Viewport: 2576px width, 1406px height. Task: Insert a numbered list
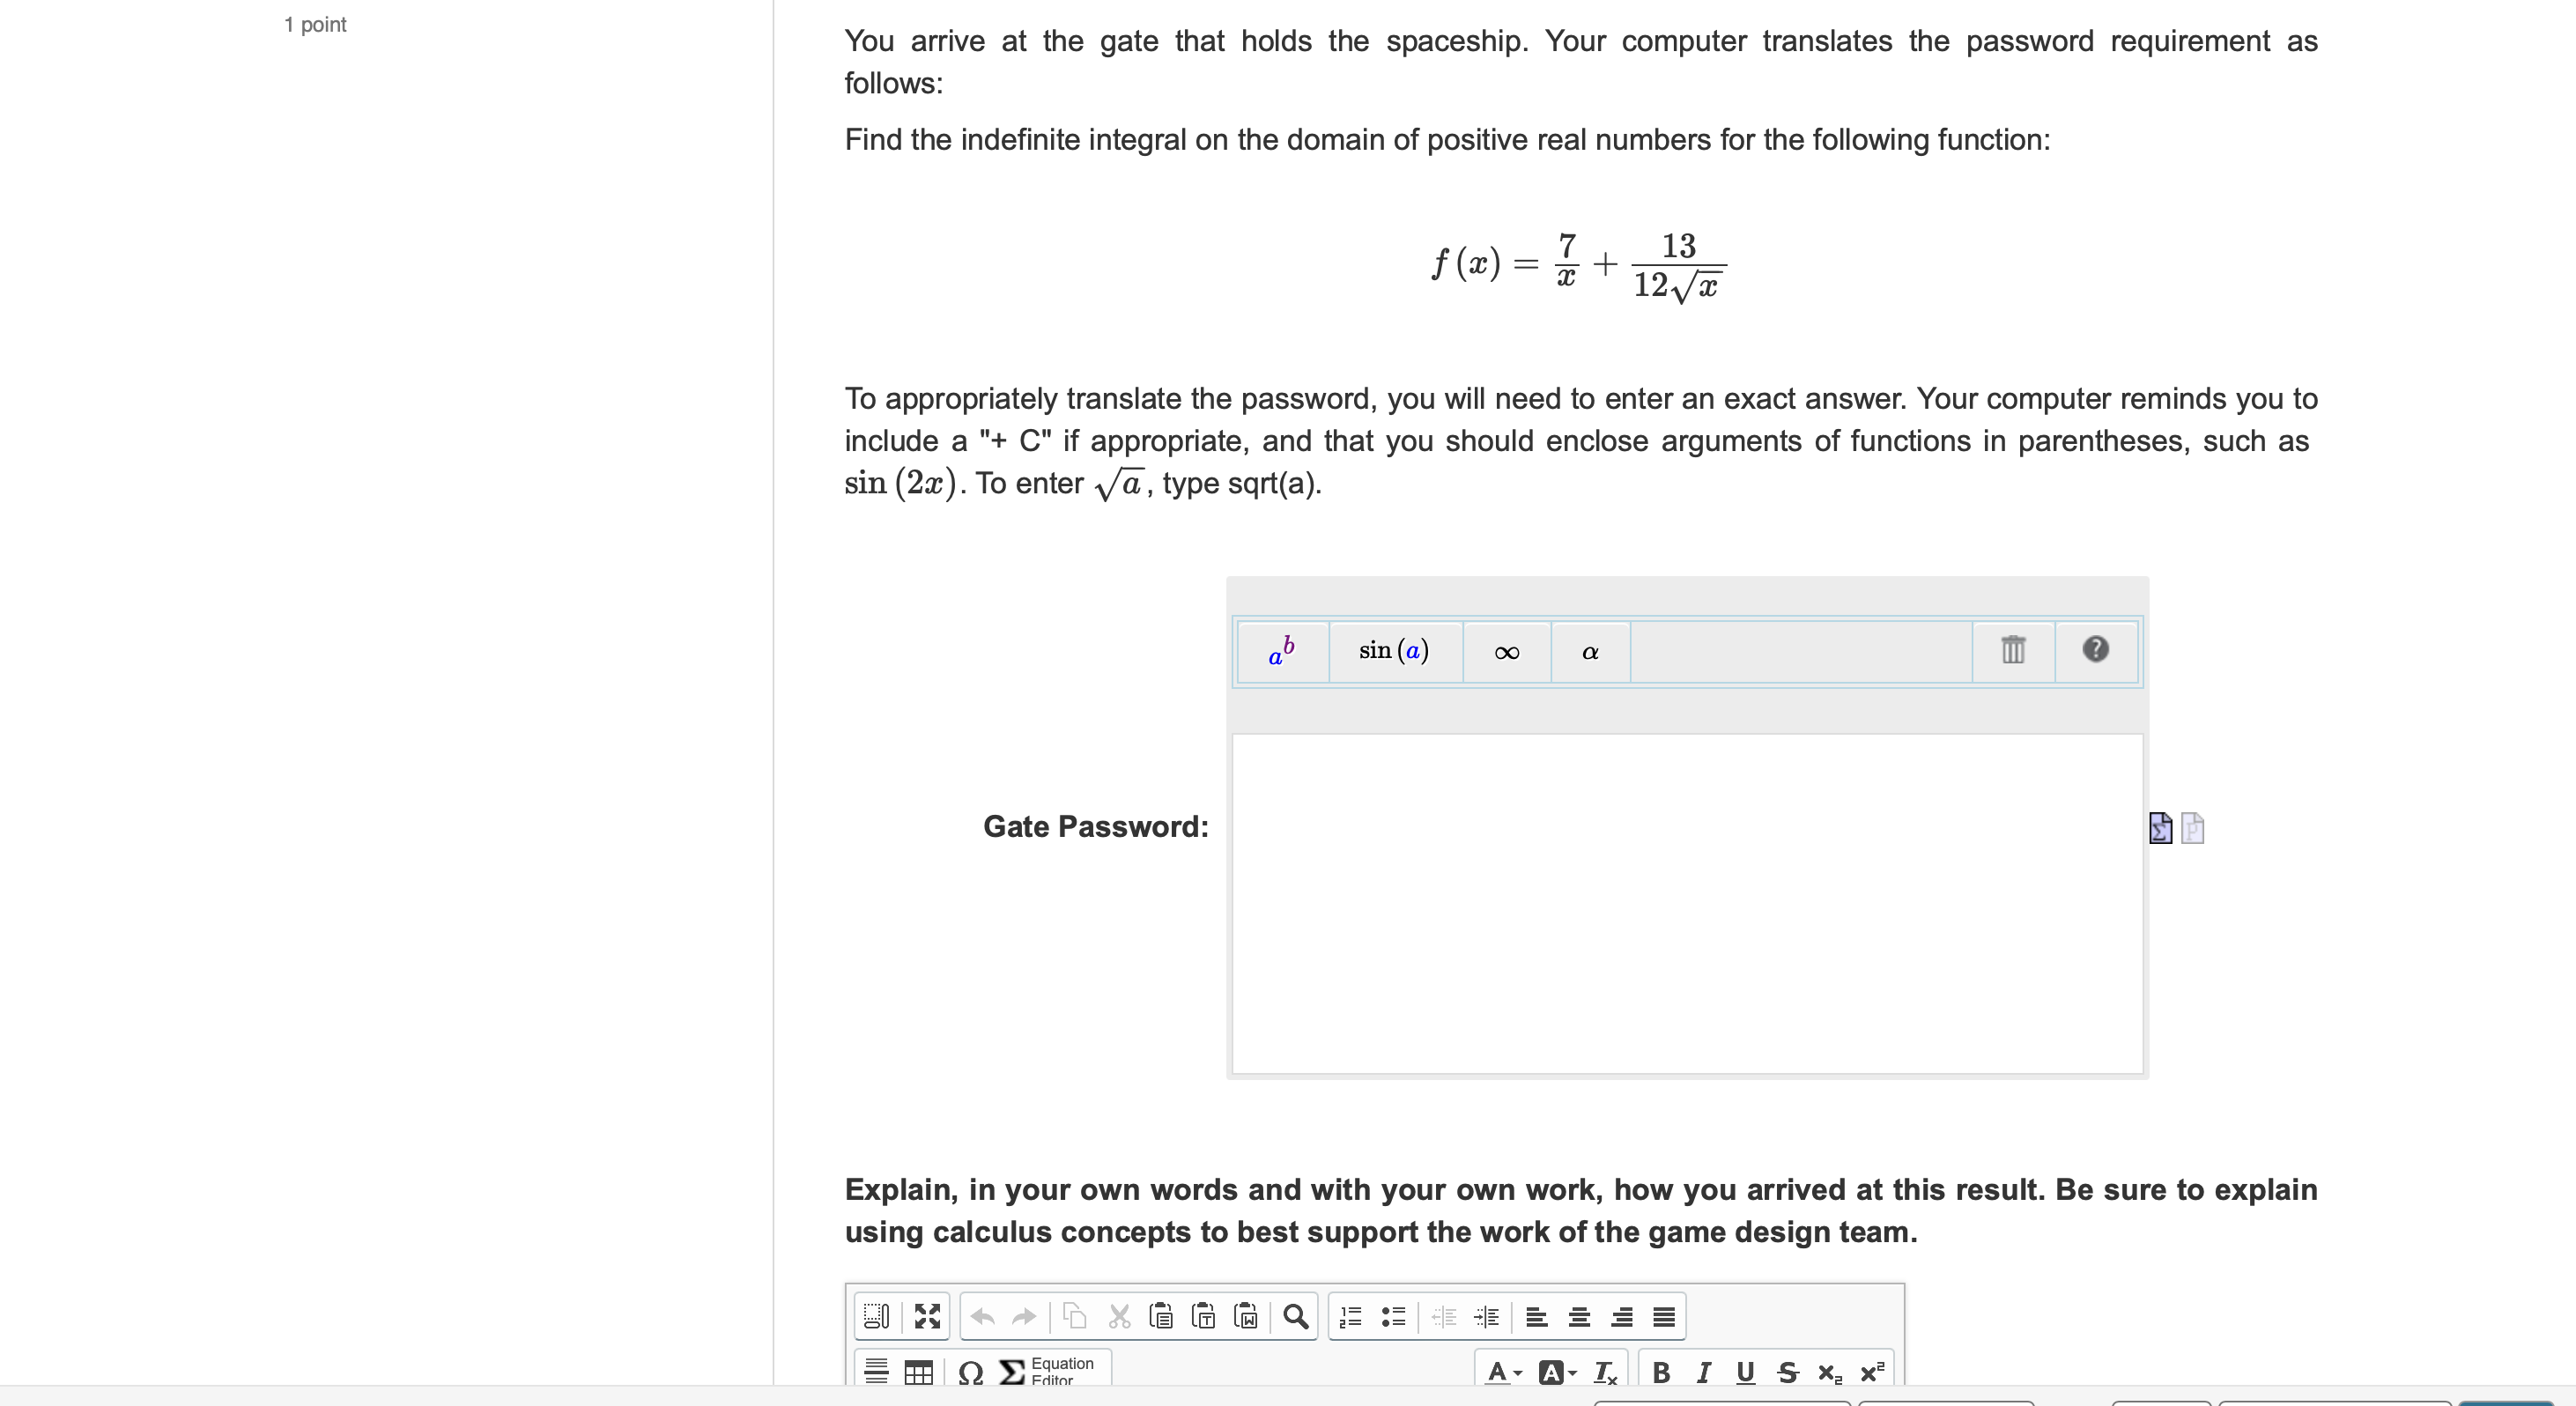[1350, 1316]
